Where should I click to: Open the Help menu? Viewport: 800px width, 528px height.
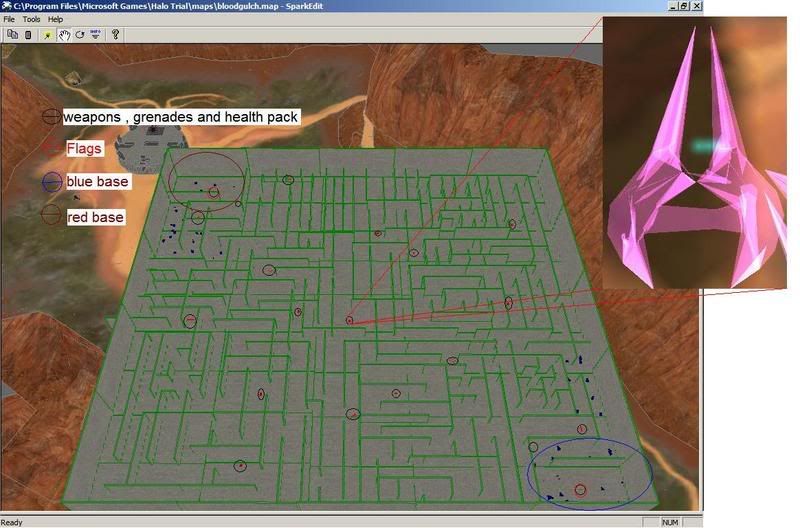click(55, 19)
